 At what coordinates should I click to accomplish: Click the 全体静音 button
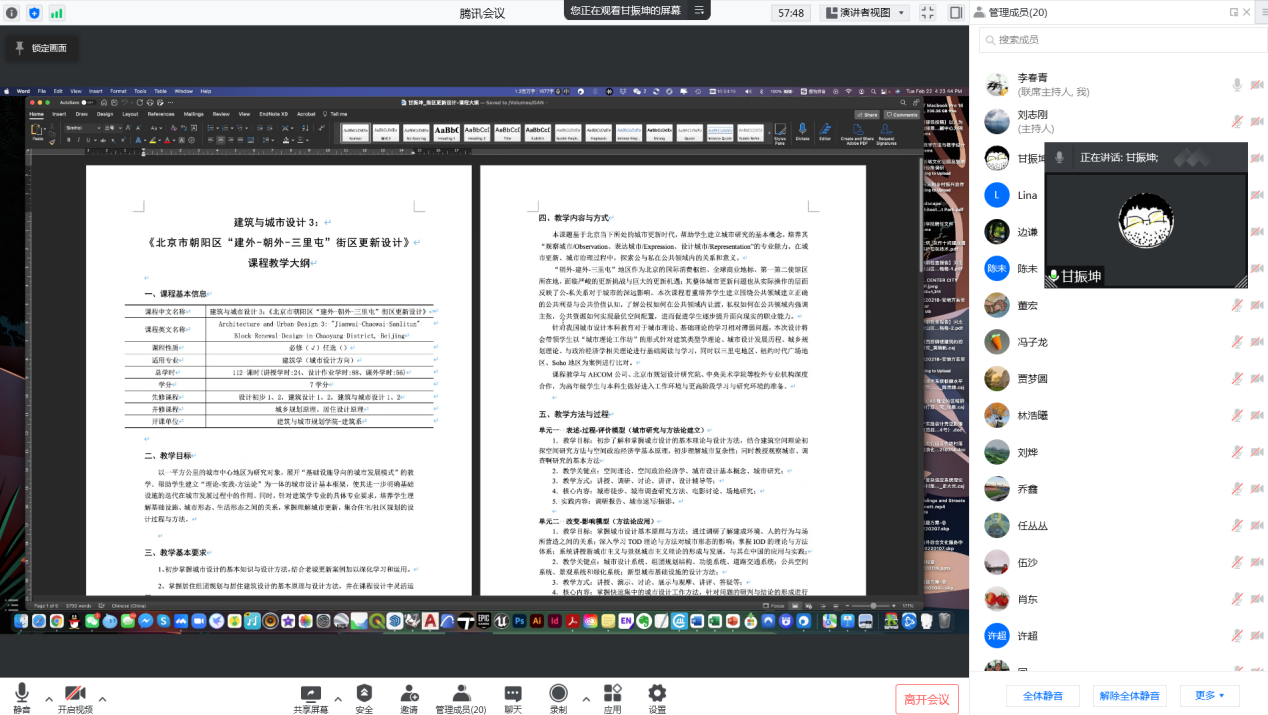tap(1042, 695)
